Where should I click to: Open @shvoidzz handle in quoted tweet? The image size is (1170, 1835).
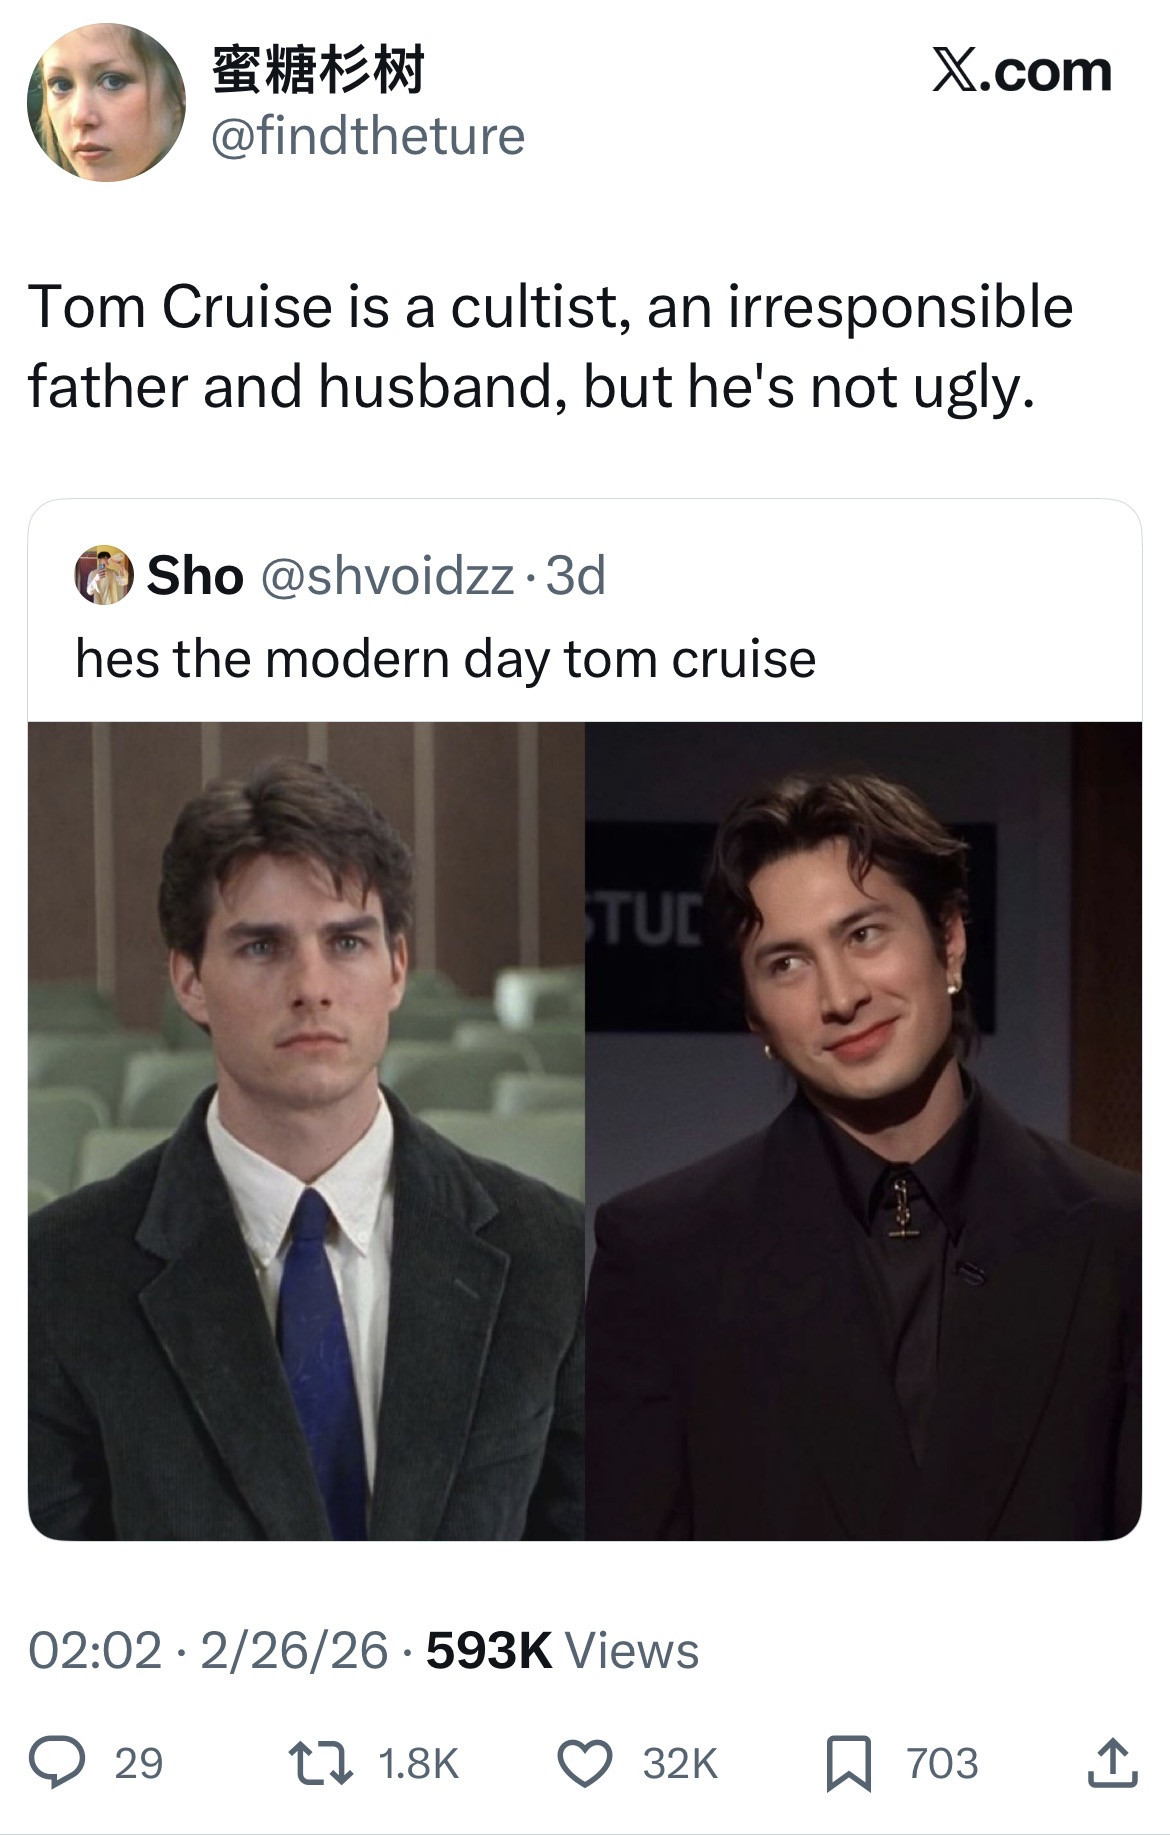388,576
